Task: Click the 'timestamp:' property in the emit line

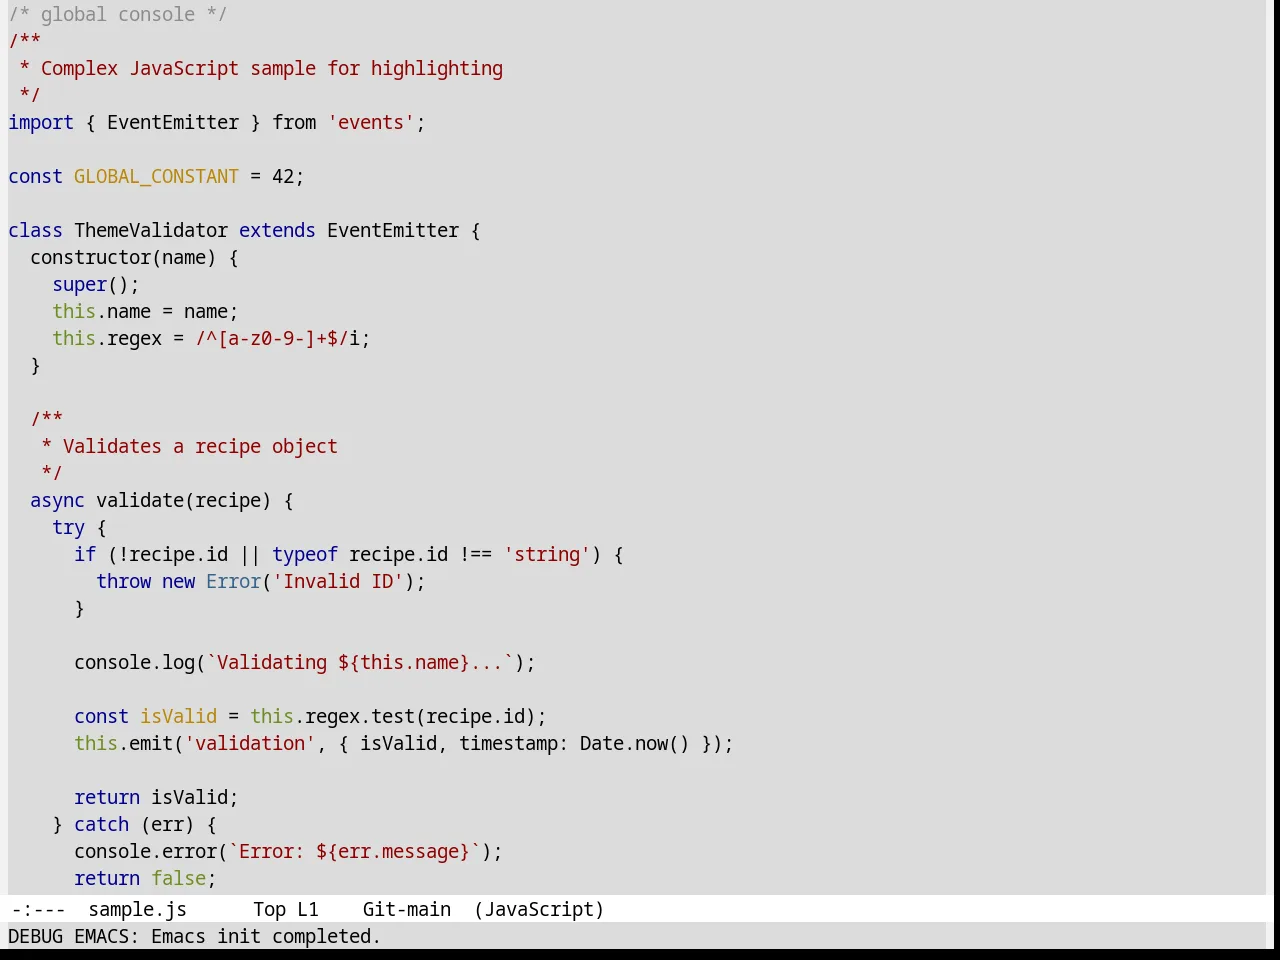Action: click(514, 743)
